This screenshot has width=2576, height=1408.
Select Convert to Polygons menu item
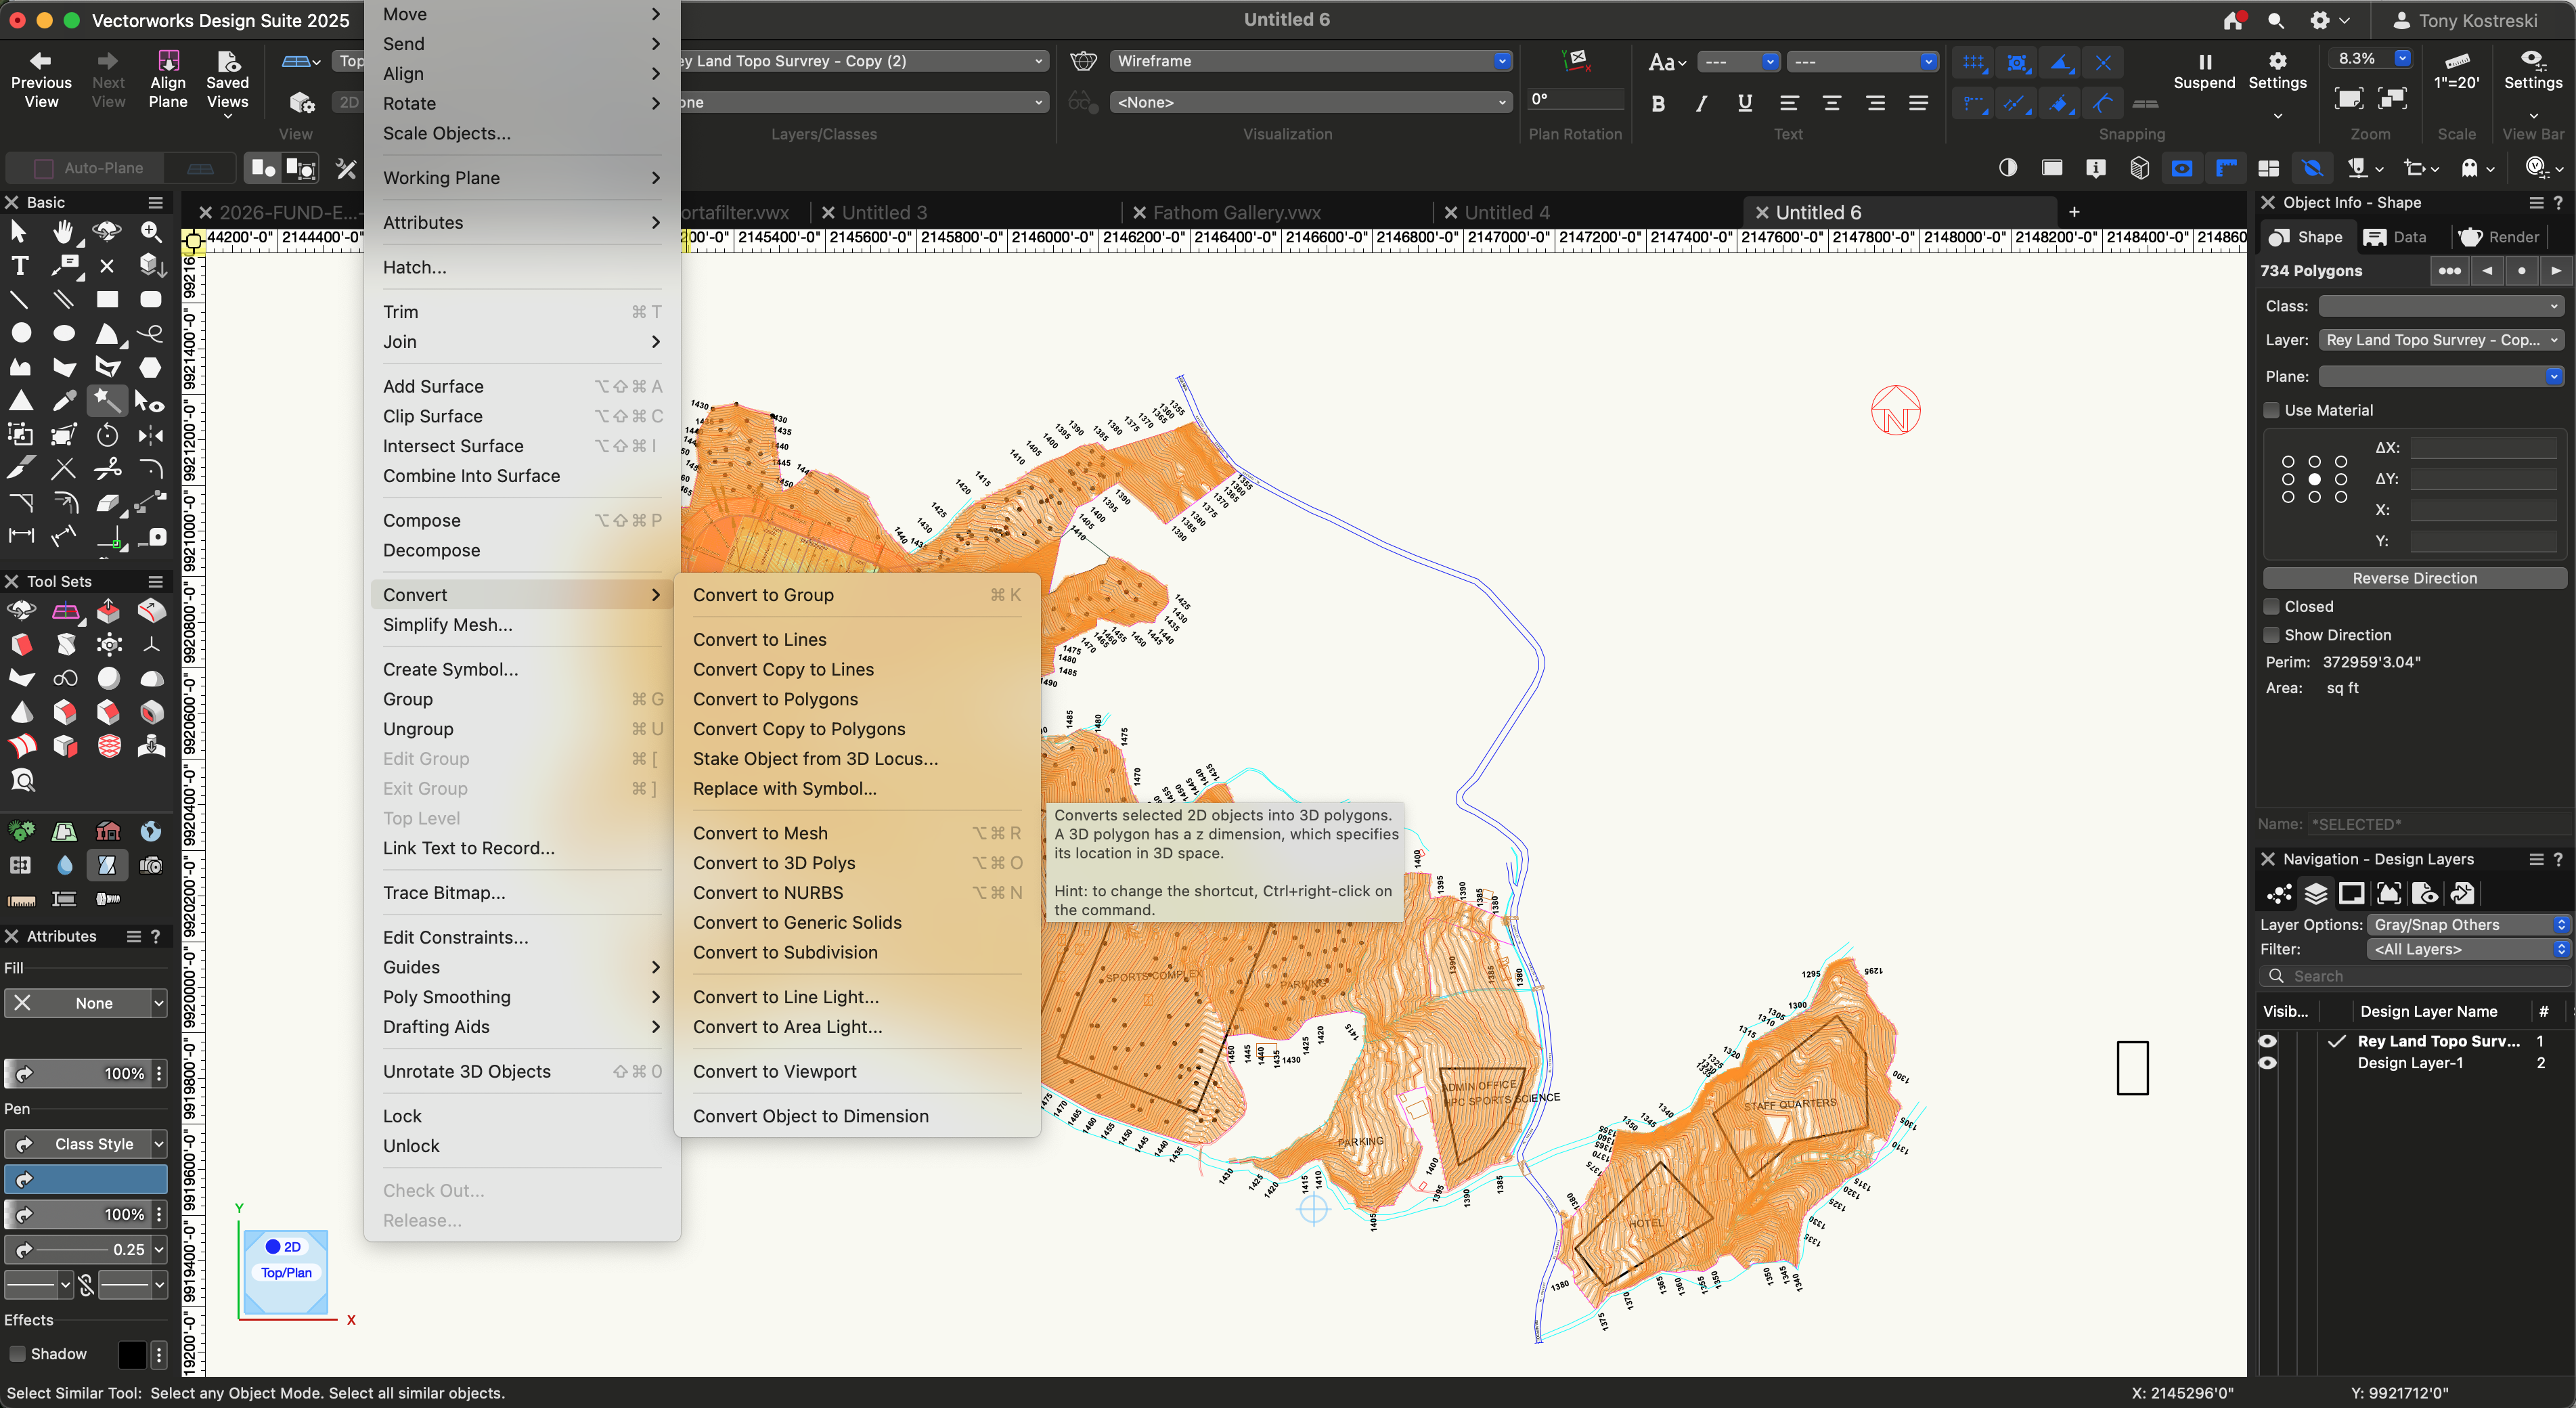(x=775, y=699)
